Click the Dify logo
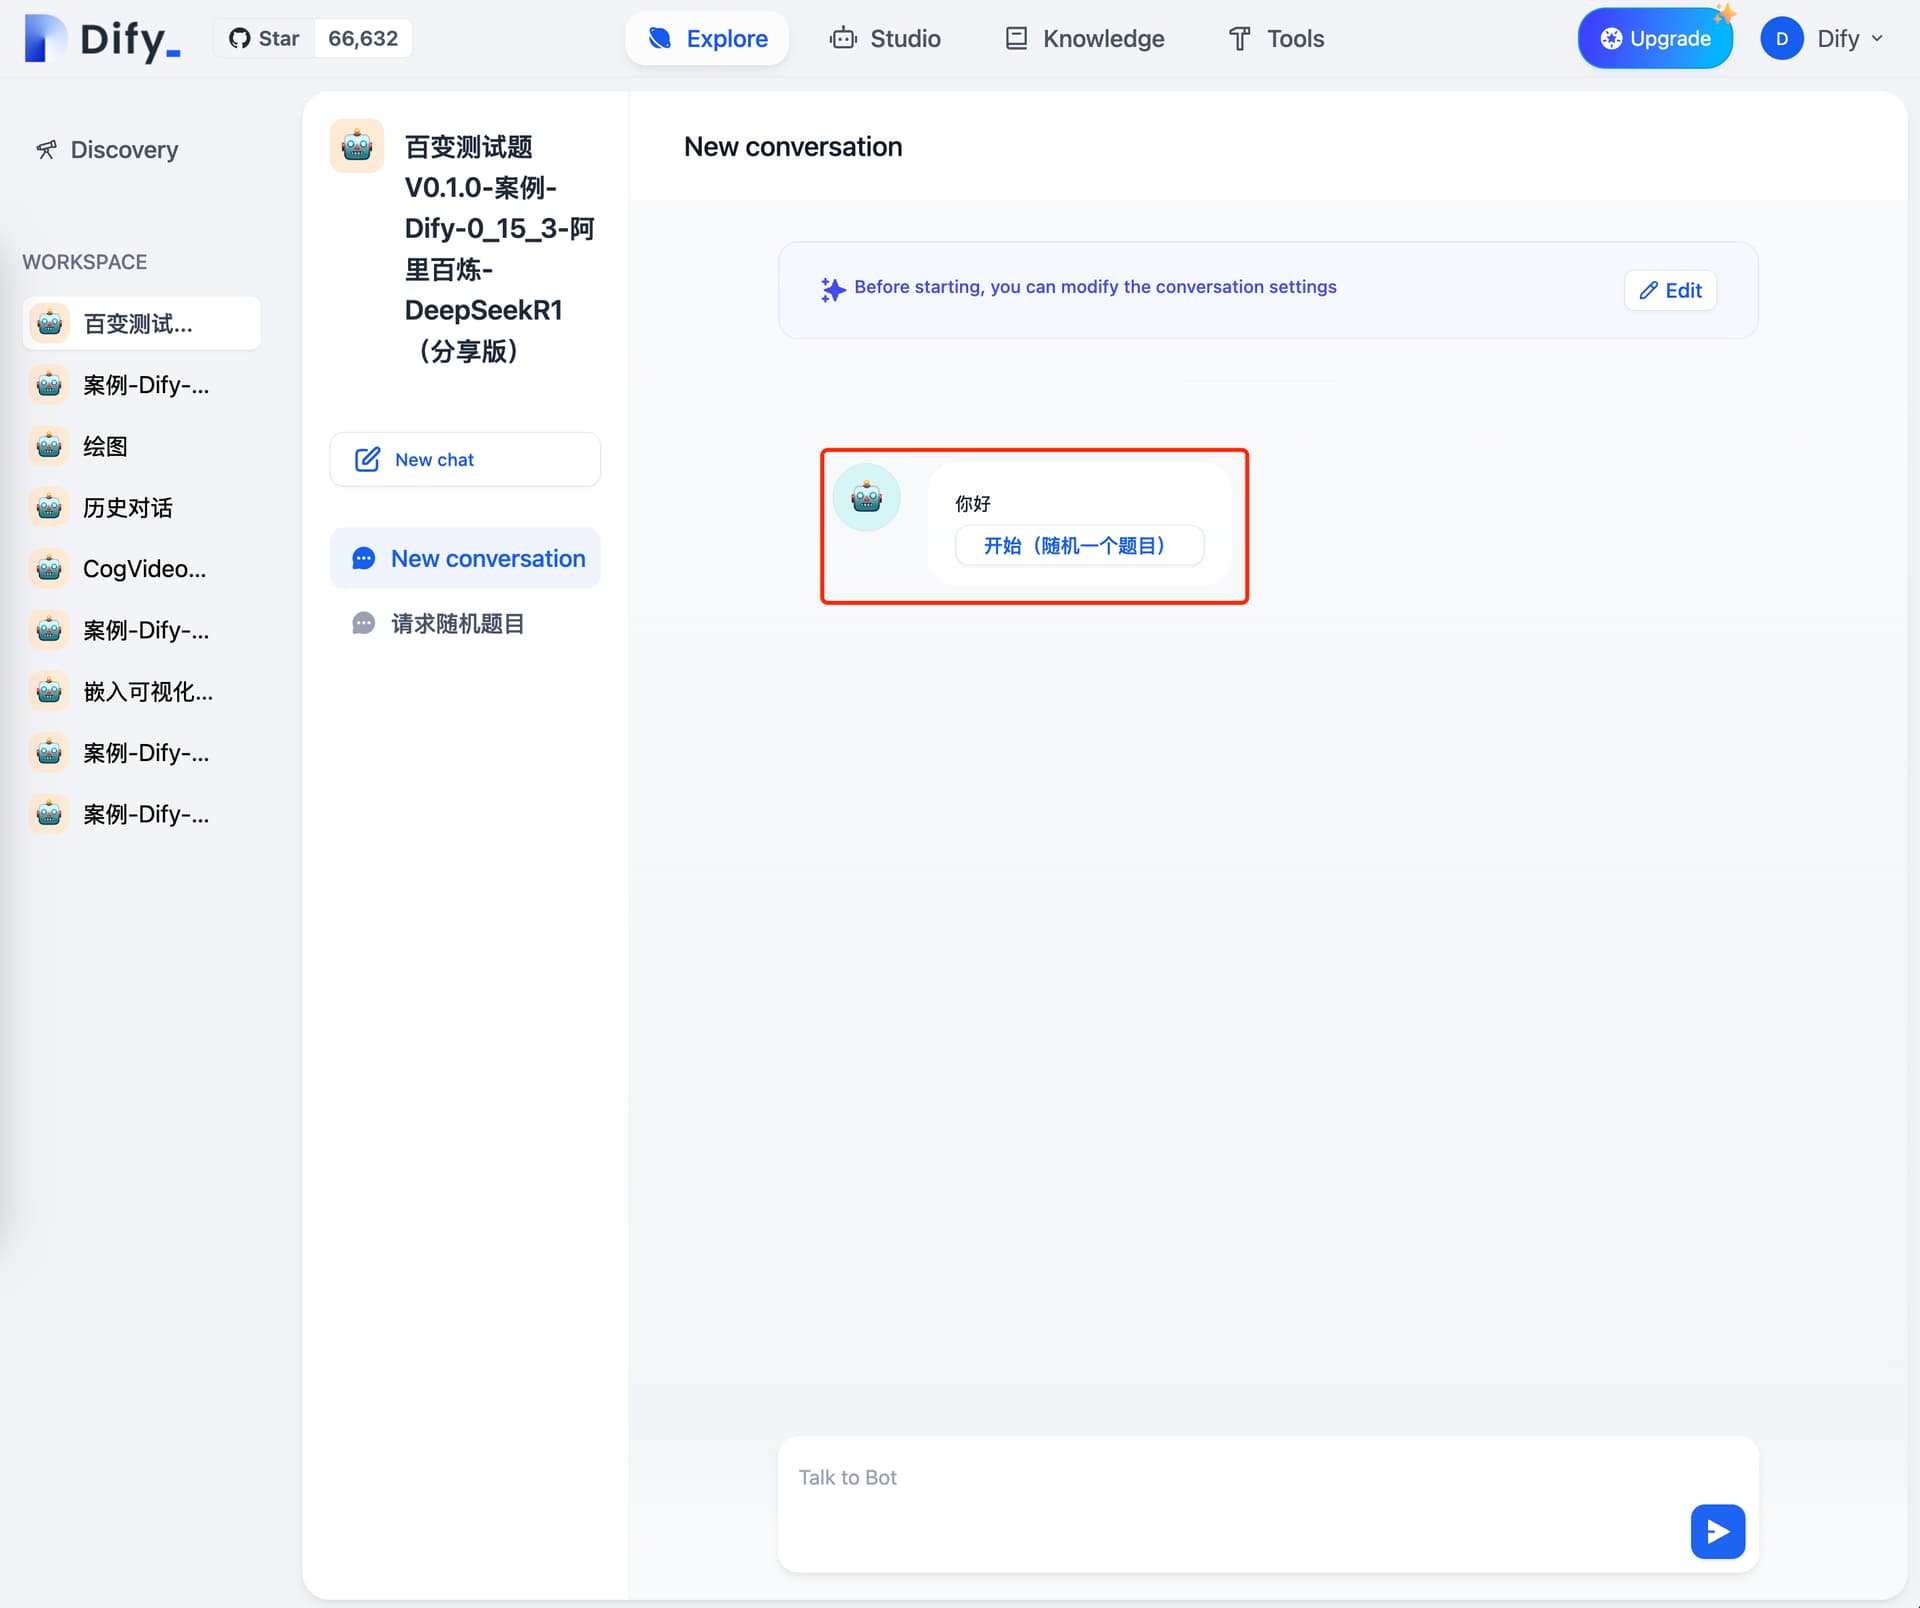The height and width of the screenshot is (1608, 1920). 102,39
